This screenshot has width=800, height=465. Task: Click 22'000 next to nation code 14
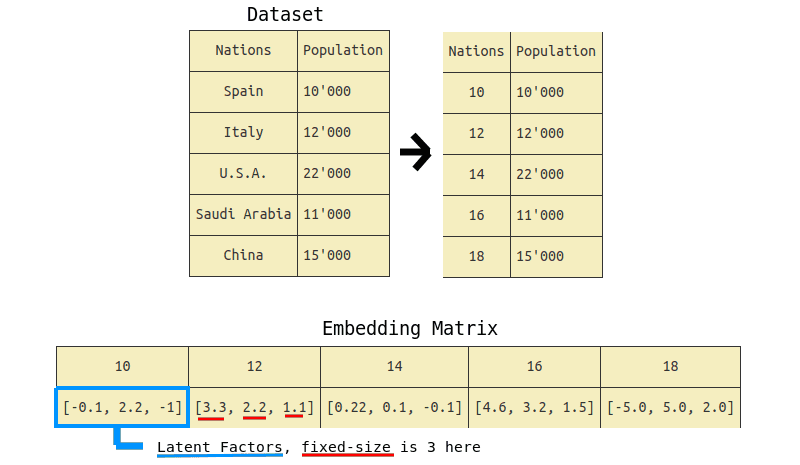point(556,175)
